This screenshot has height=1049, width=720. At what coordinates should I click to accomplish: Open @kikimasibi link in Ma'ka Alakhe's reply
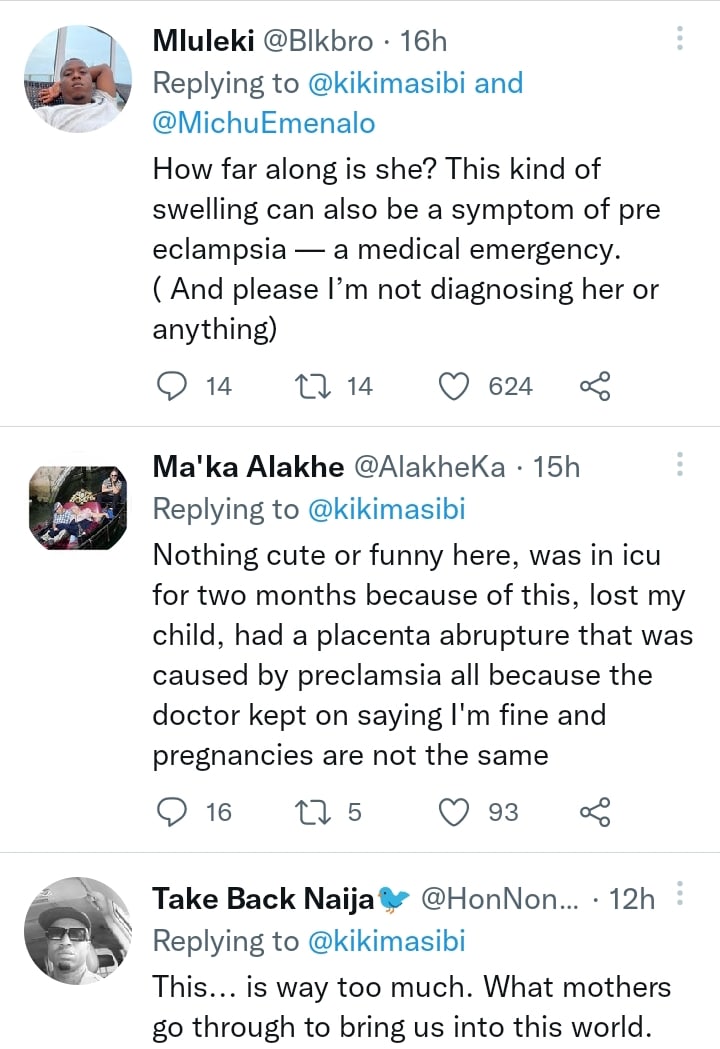pyautogui.click(x=385, y=508)
